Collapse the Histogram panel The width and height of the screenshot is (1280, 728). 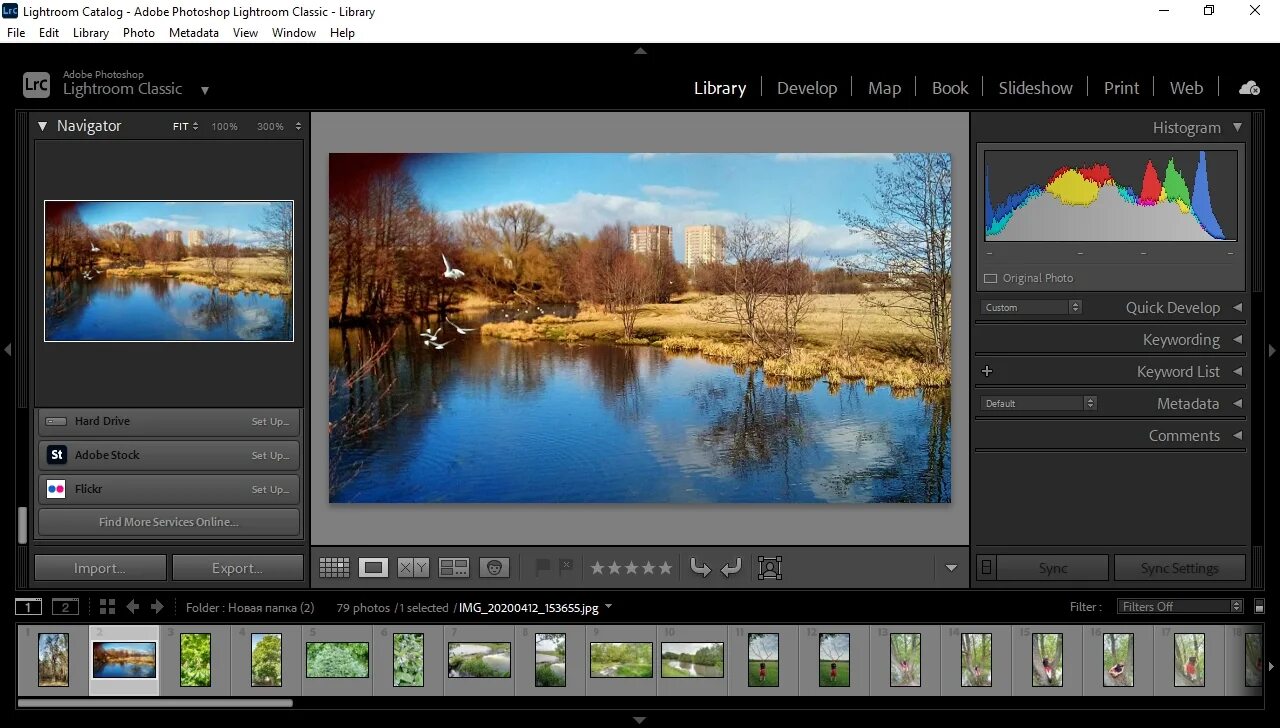1237,127
